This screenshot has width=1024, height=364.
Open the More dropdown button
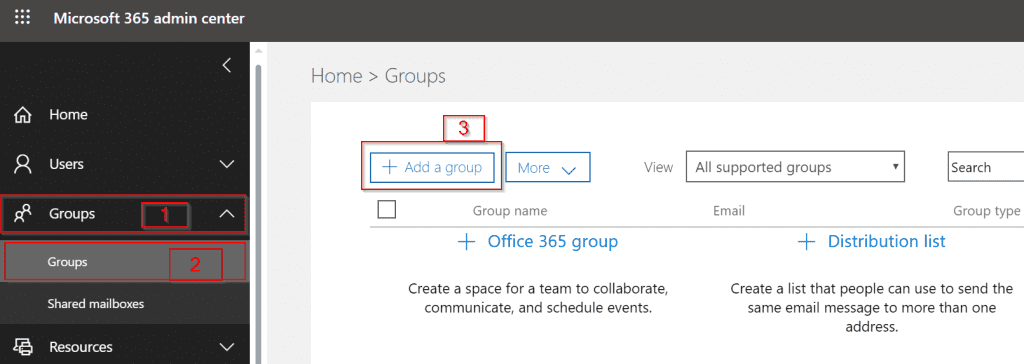(548, 167)
